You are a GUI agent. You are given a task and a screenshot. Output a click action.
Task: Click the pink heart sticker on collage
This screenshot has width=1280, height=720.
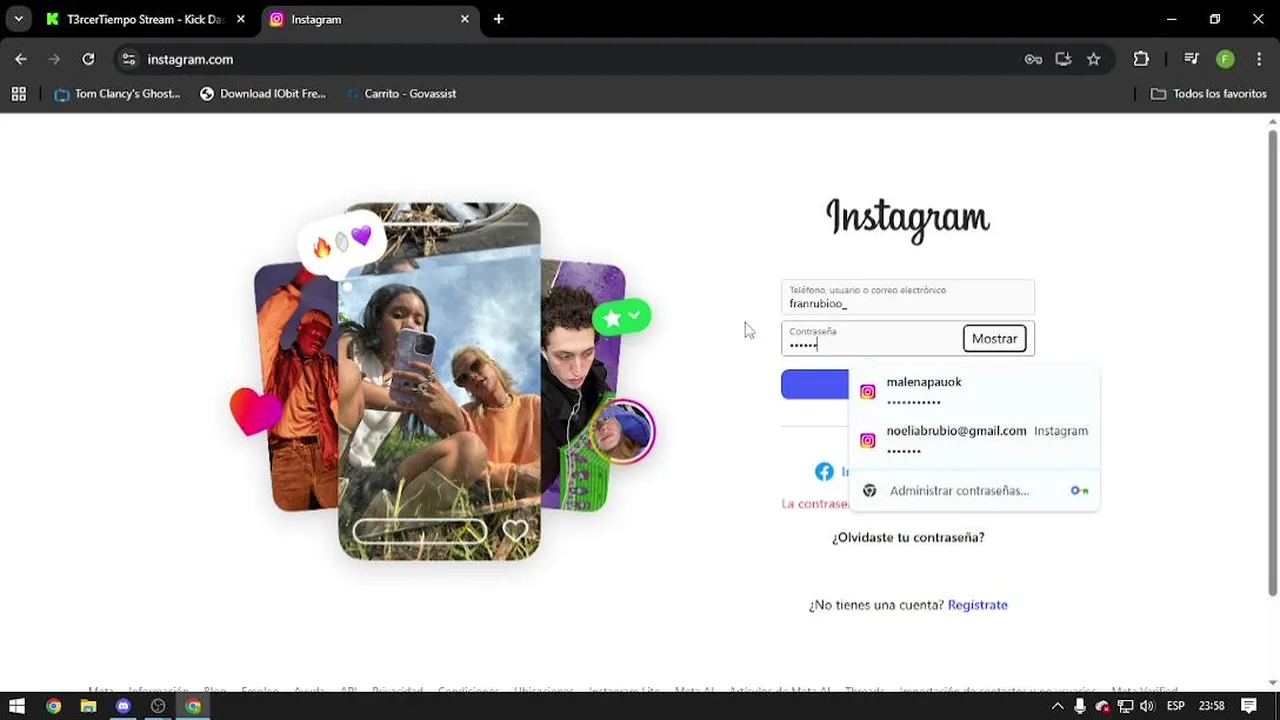pyautogui.click(x=256, y=410)
